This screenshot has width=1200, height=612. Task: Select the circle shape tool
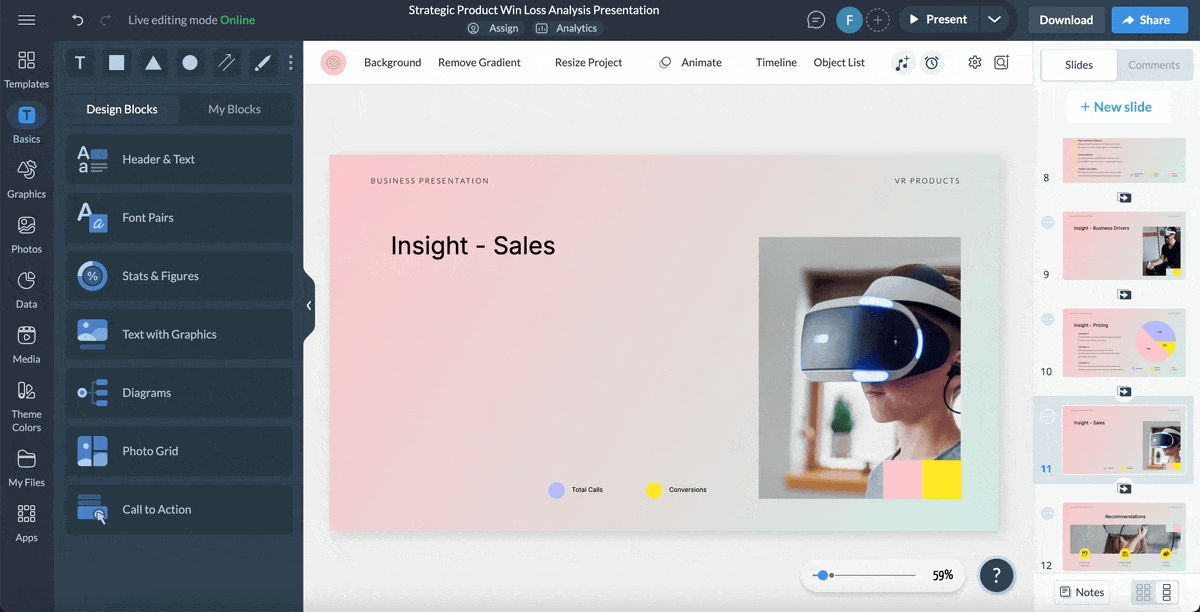[188, 62]
